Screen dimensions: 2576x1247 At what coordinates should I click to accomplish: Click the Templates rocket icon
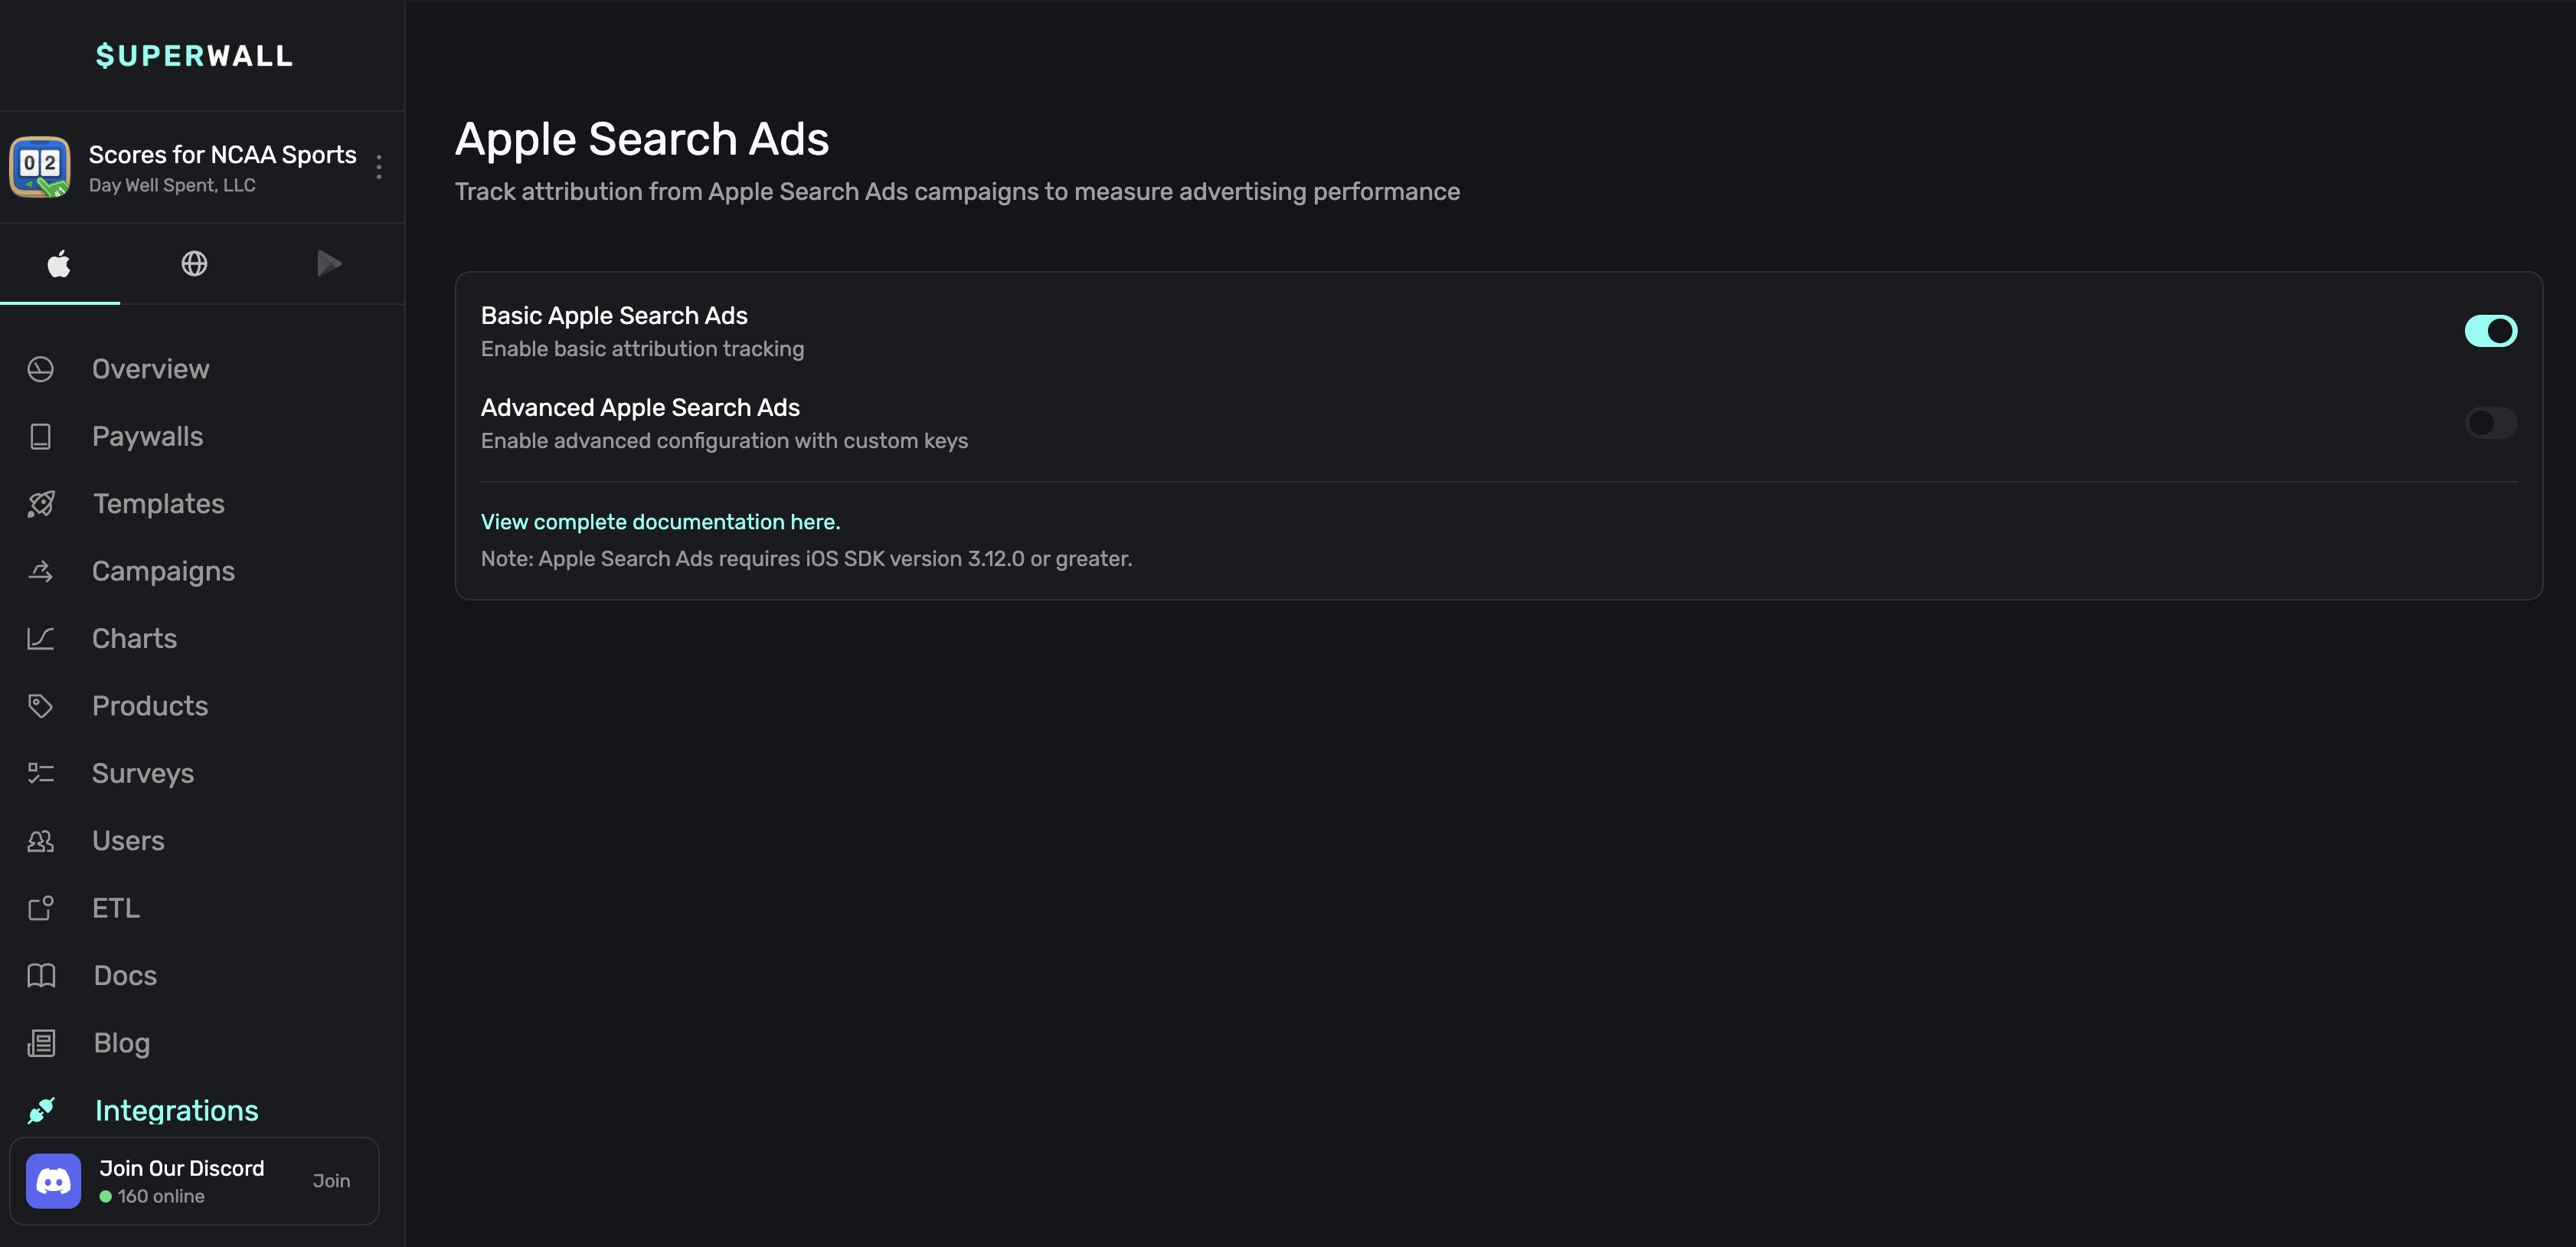[x=41, y=504]
